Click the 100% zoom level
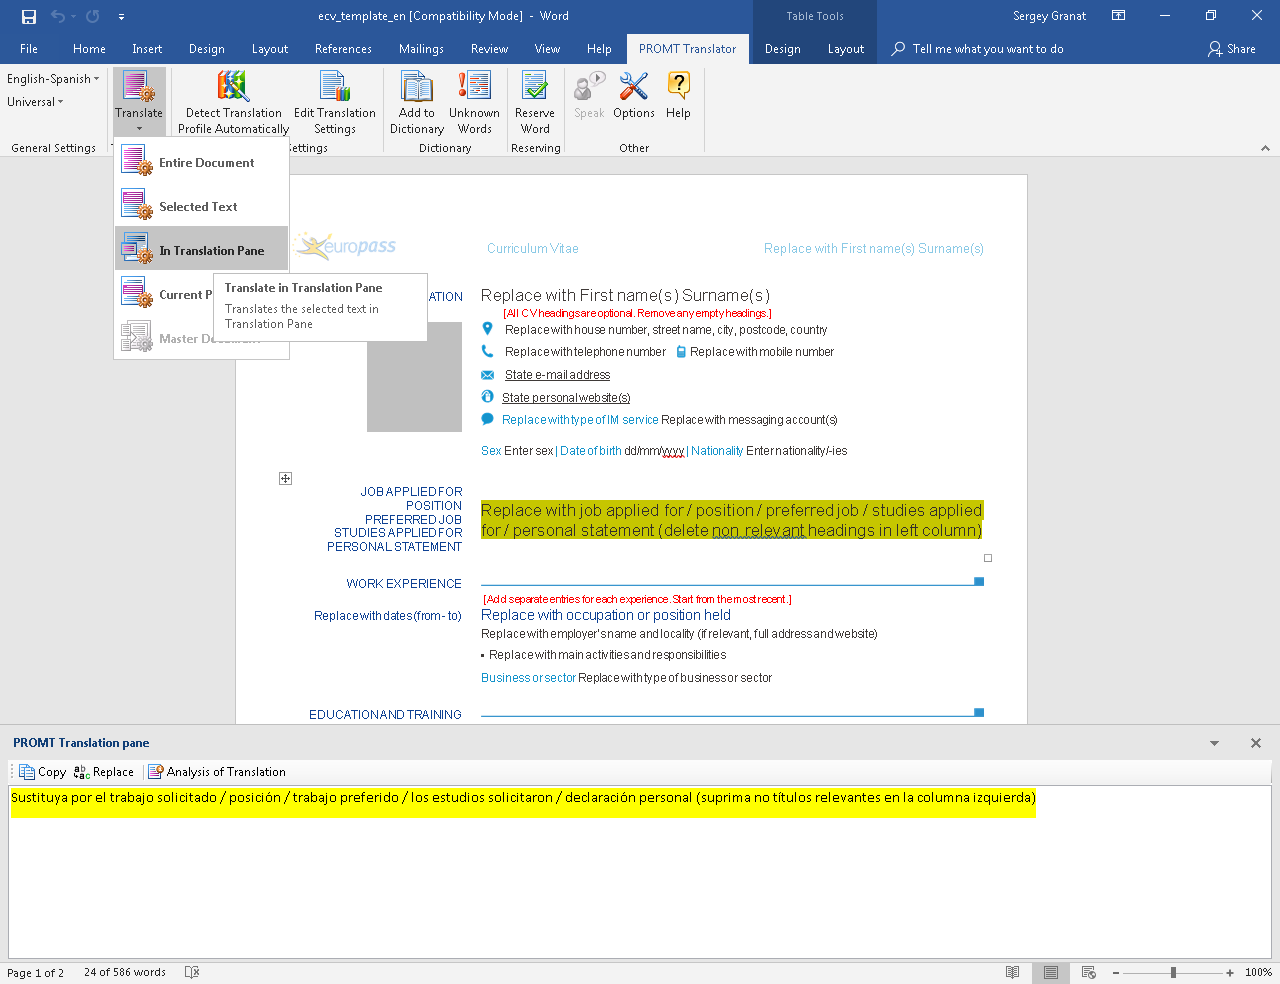Image resolution: width=1280 pixels, height=984 pixels. [1258, 973]
